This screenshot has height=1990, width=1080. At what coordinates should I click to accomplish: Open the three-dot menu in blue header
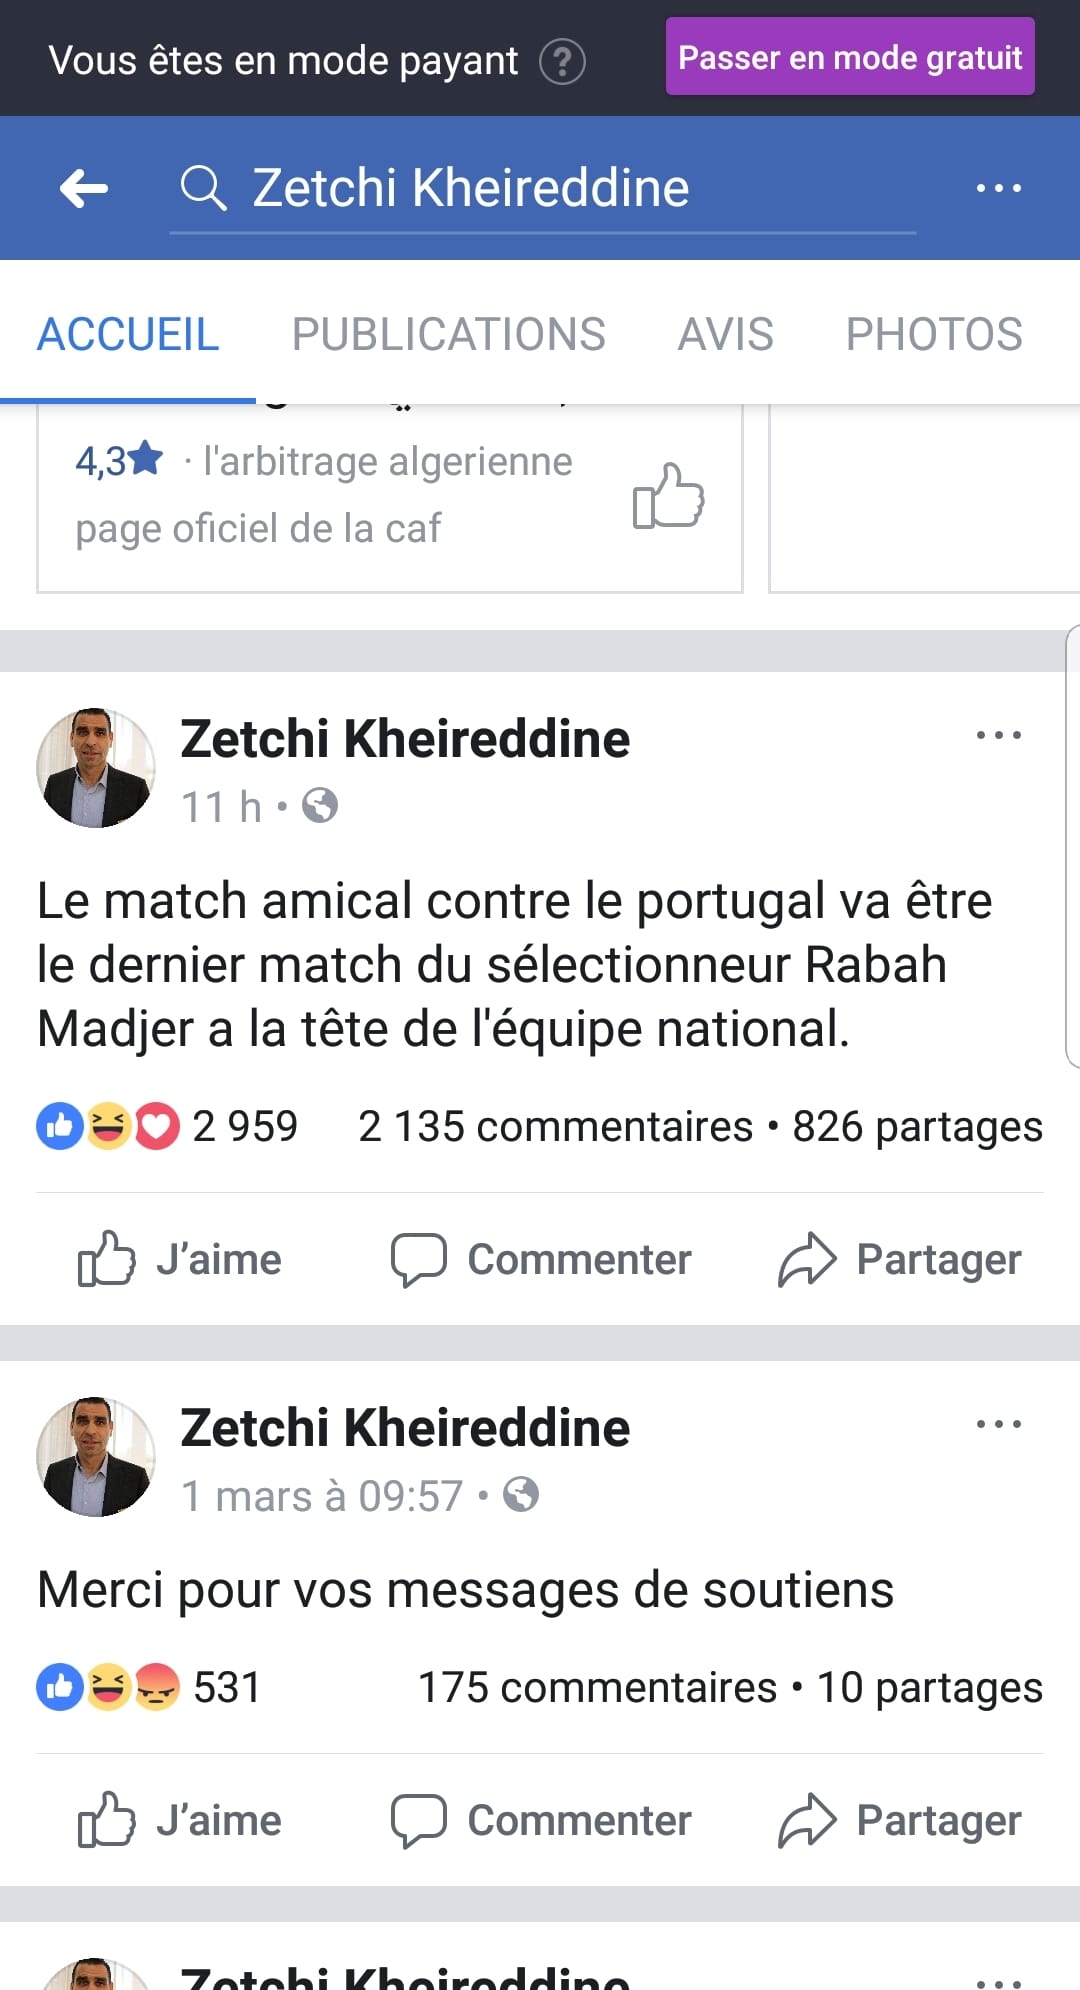click(x=998, y=188)
